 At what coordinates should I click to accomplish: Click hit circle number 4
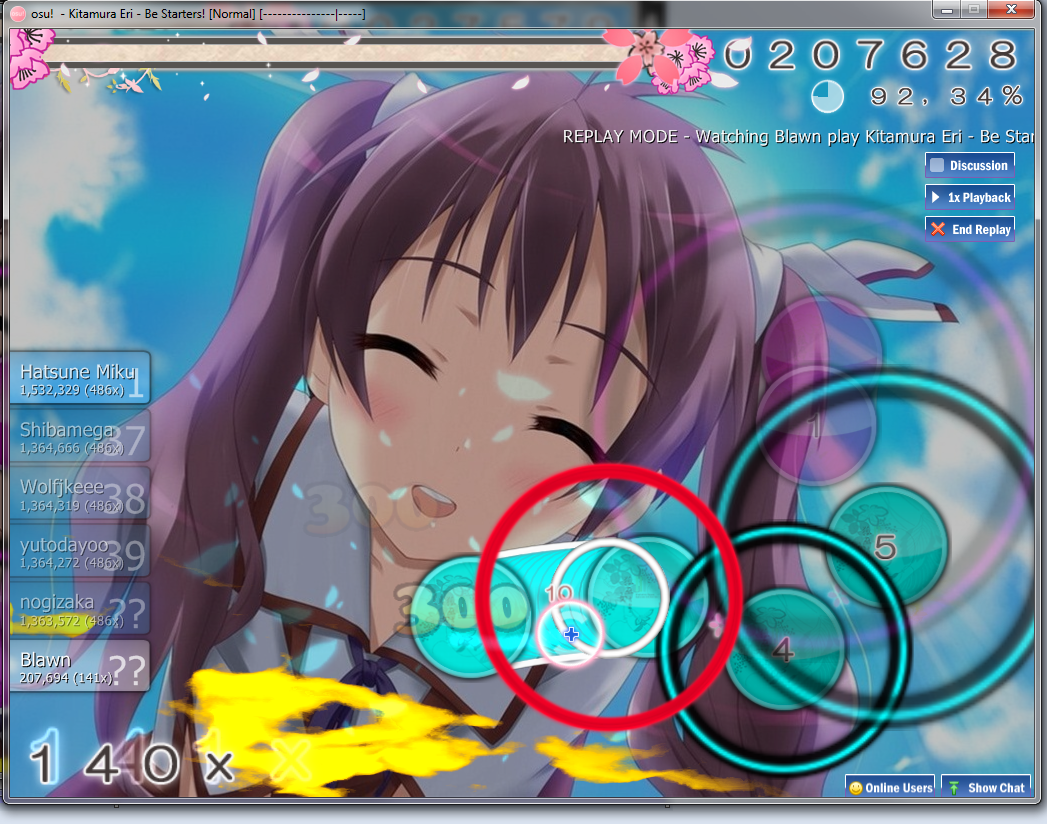click(x=782, y=650)
